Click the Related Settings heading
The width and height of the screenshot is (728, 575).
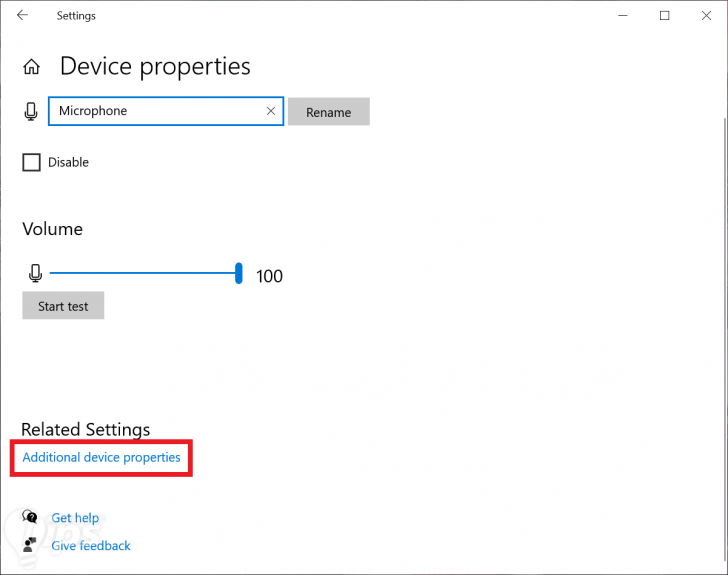[86, 429]
